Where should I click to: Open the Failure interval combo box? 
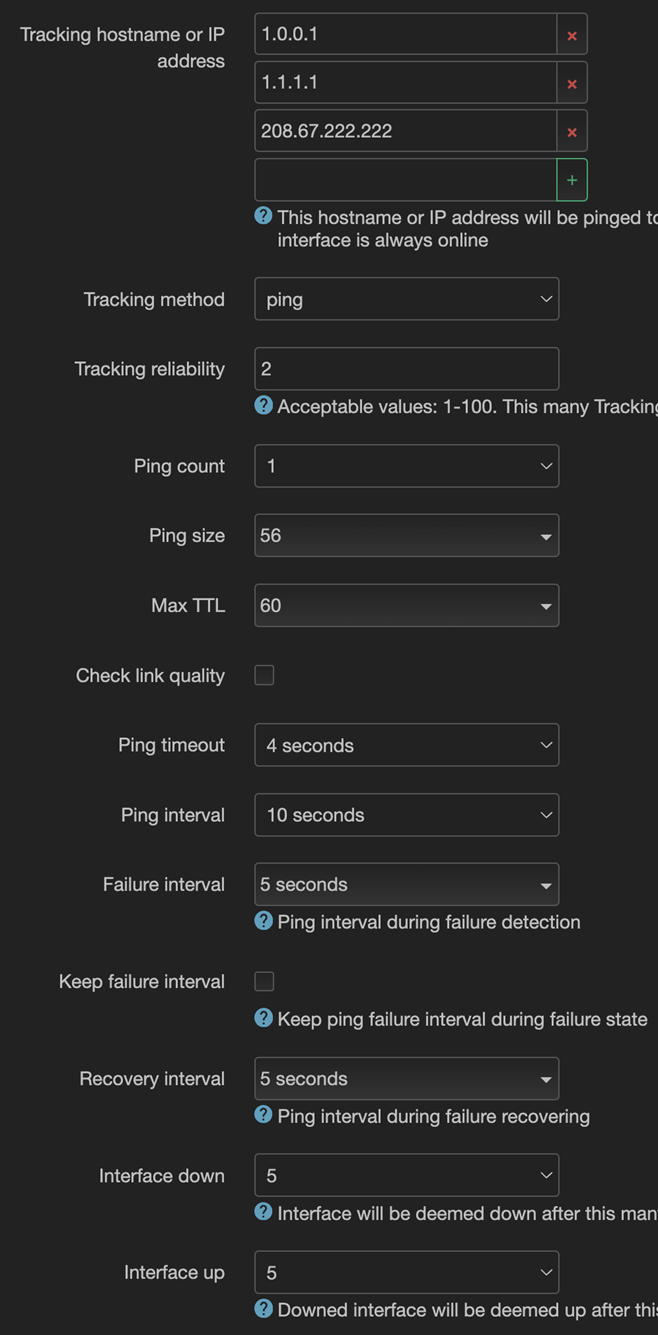coord(406,884)
